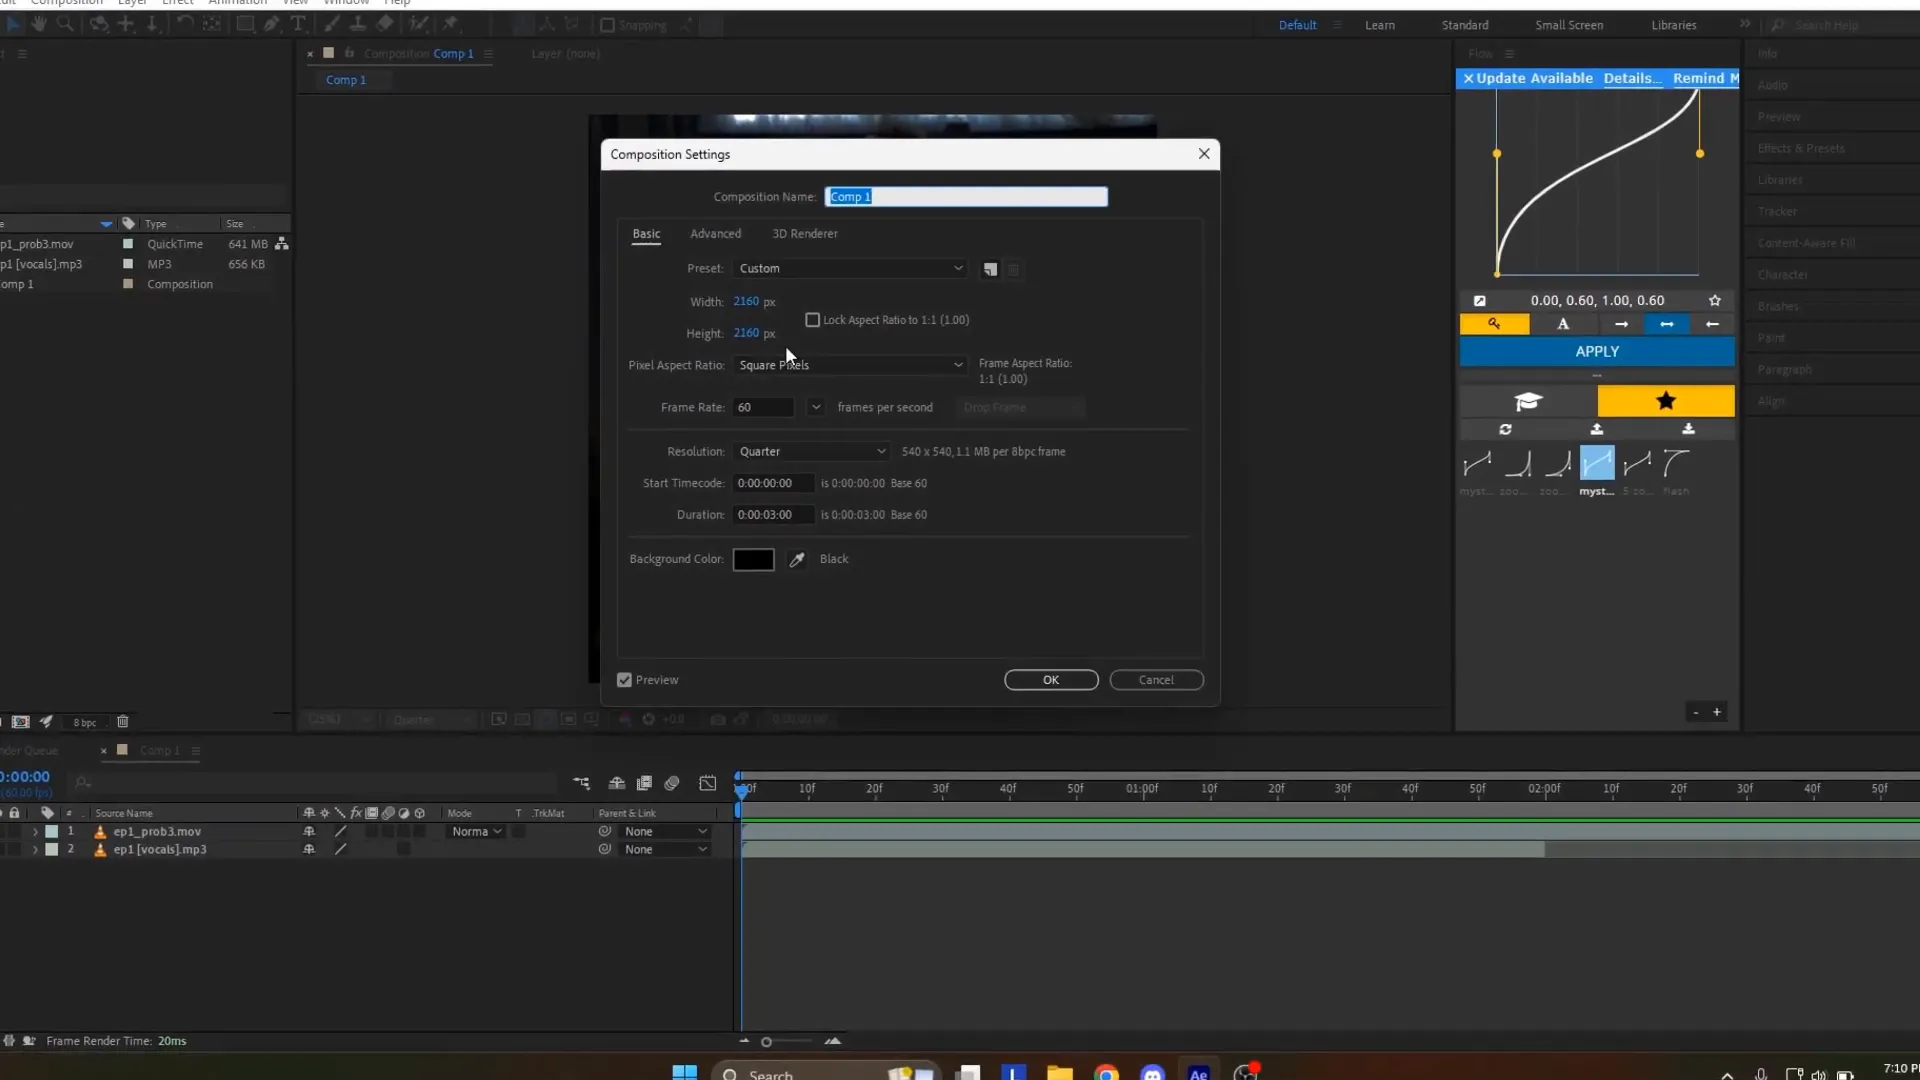Select the Rectangle shape tool
Screen dimensions: 1920x1080
(x=245, y=24)
